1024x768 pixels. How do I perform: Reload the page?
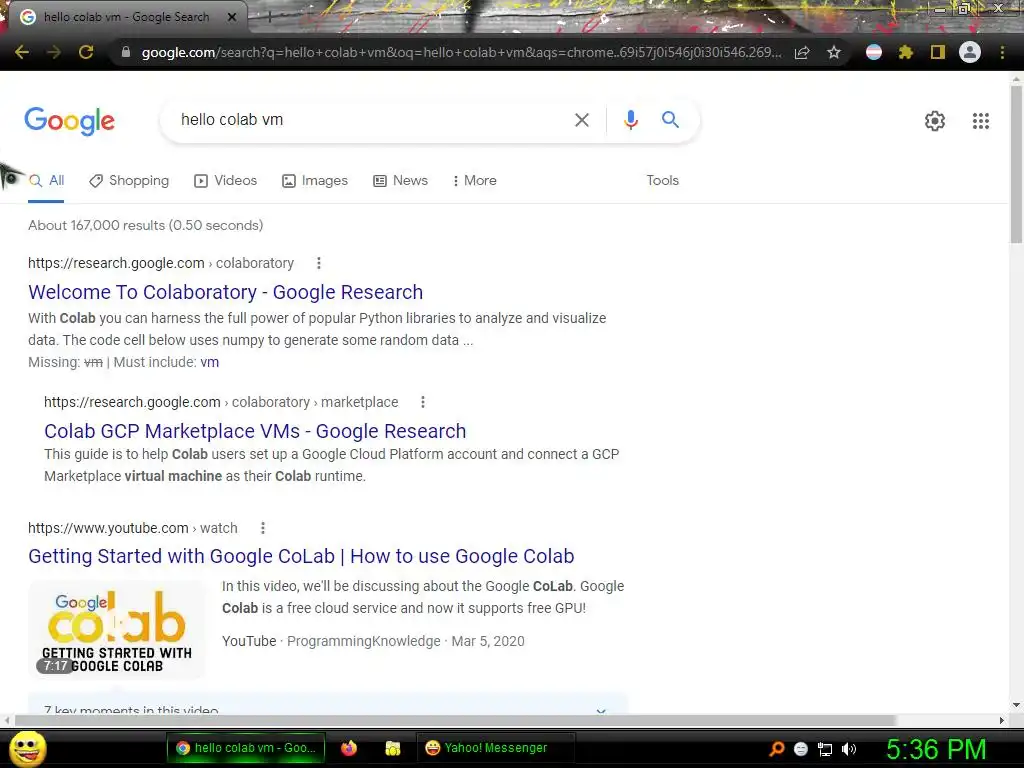pyautogui.click(x=86, y=52)
